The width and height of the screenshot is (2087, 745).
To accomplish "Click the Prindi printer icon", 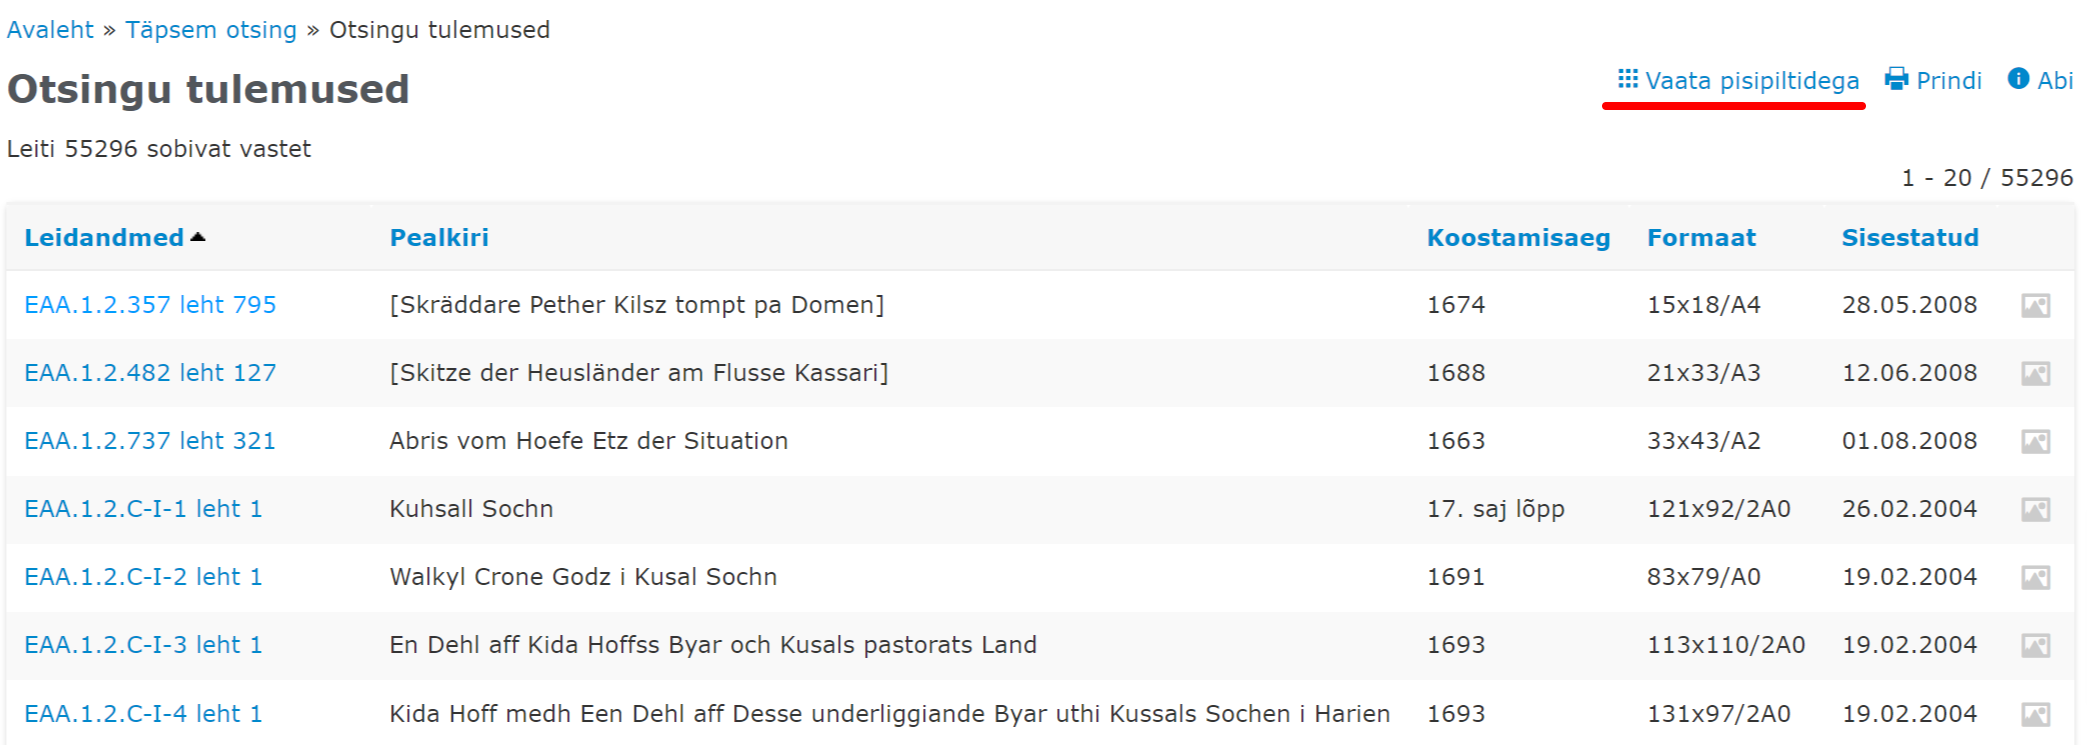I will 1896,80.
